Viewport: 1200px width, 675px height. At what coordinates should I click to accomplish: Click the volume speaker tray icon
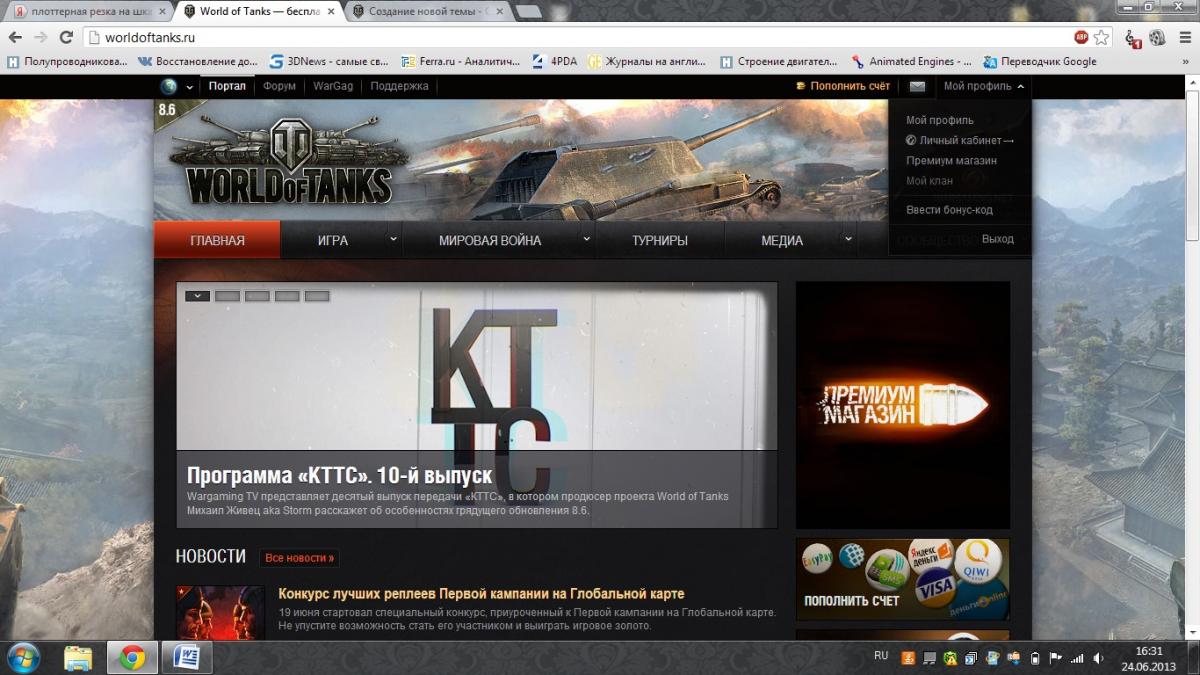point(1099,658)
